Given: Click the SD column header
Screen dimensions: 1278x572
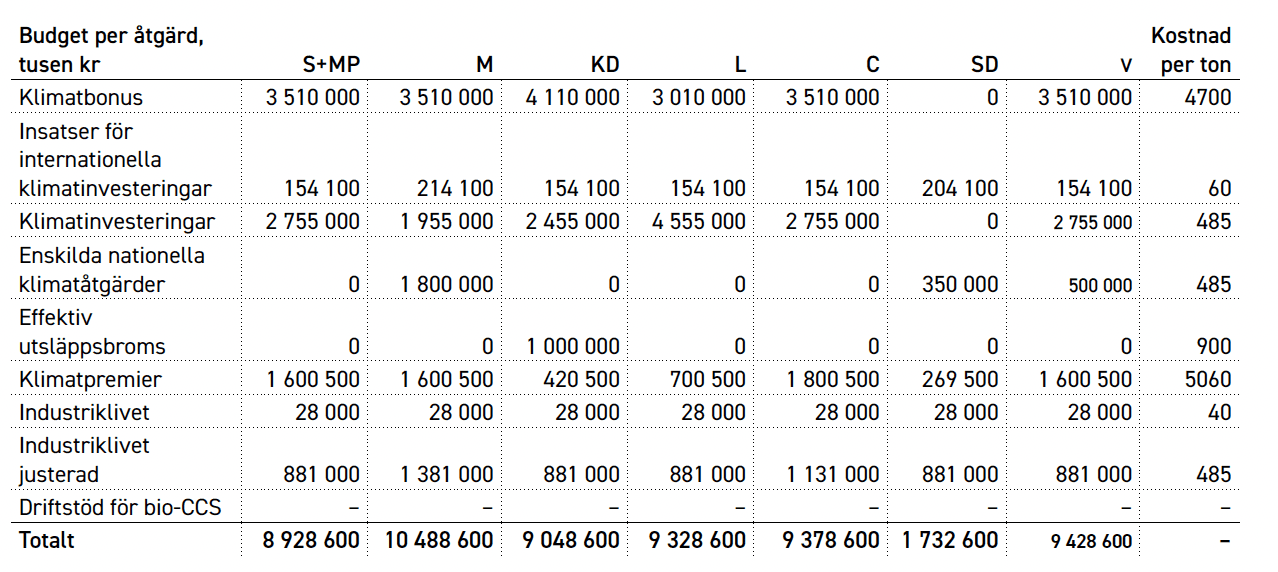Looking at the screenshot, I should point(985,65).
